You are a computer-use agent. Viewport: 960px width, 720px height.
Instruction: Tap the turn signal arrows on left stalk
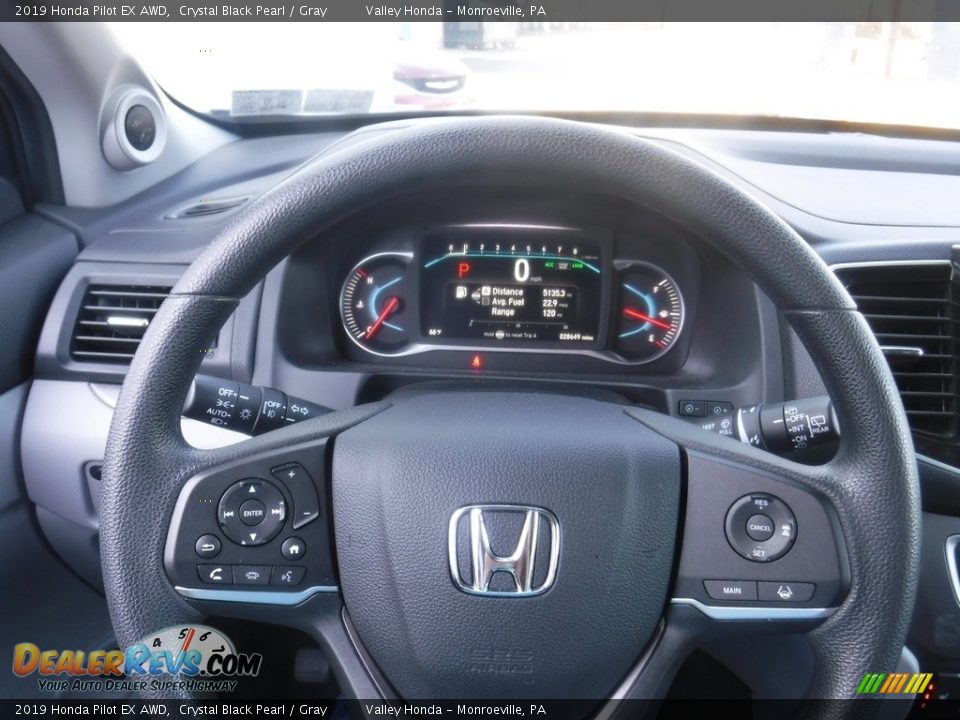click(x=299, y=410)
